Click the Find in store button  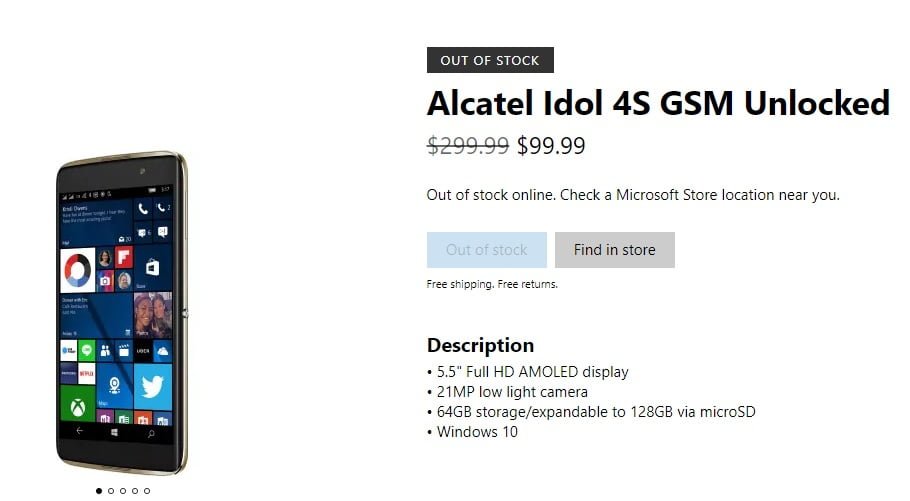pyautogui.click(x=614, y=250)
